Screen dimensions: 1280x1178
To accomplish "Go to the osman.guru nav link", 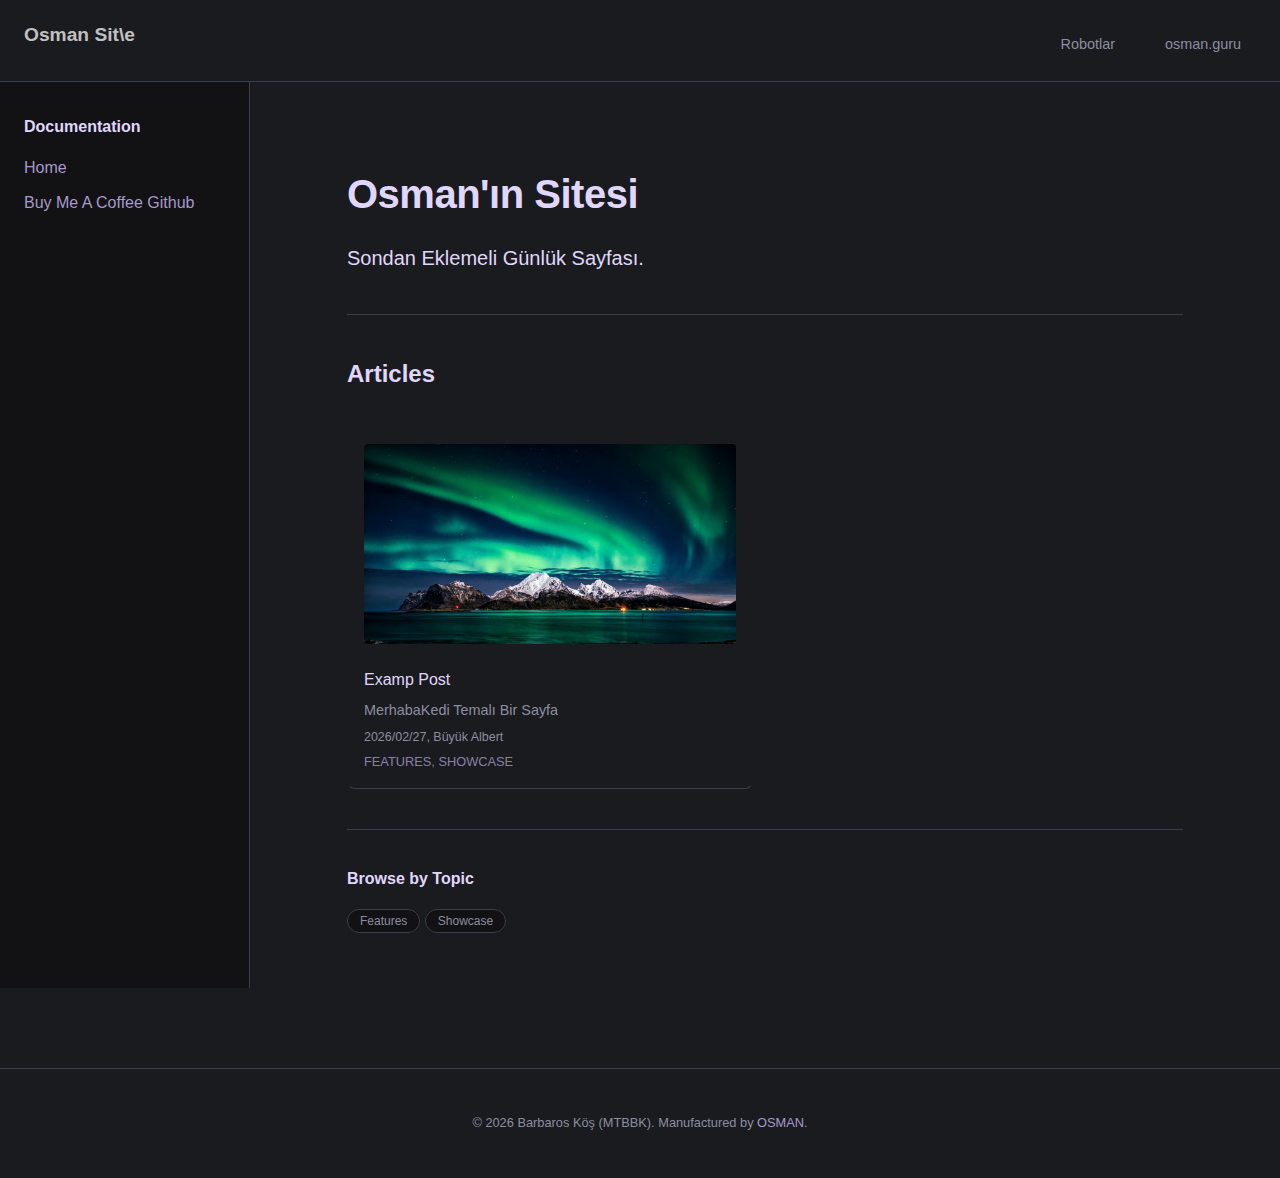I will coord(1202,44).
